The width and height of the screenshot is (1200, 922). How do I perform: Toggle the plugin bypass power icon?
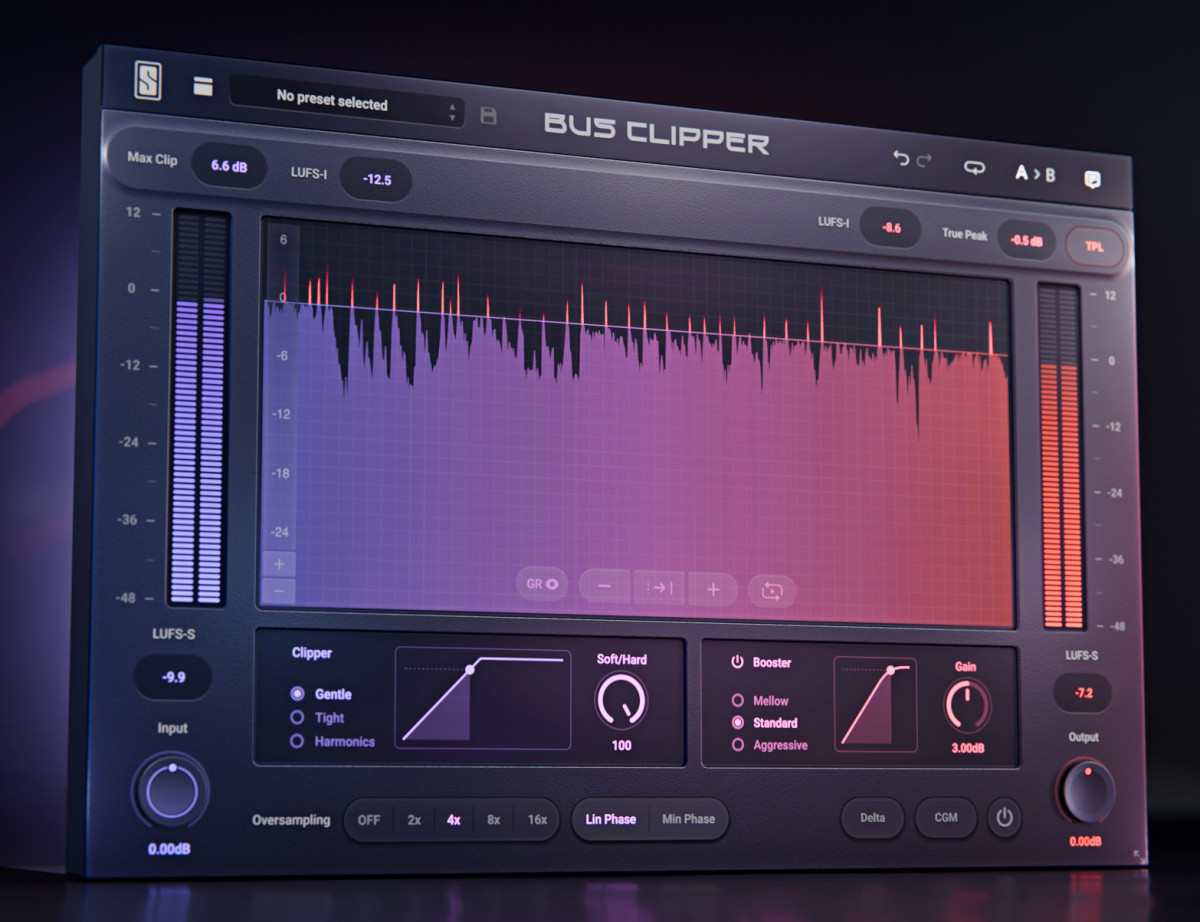(1004, 819)
